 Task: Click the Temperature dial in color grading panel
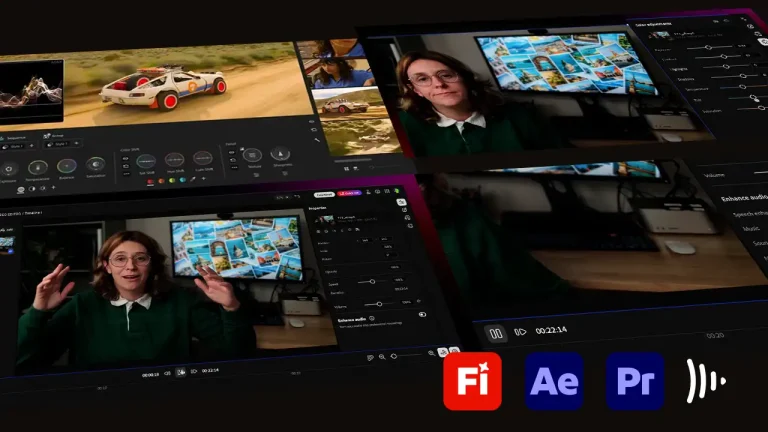[38, 168]
